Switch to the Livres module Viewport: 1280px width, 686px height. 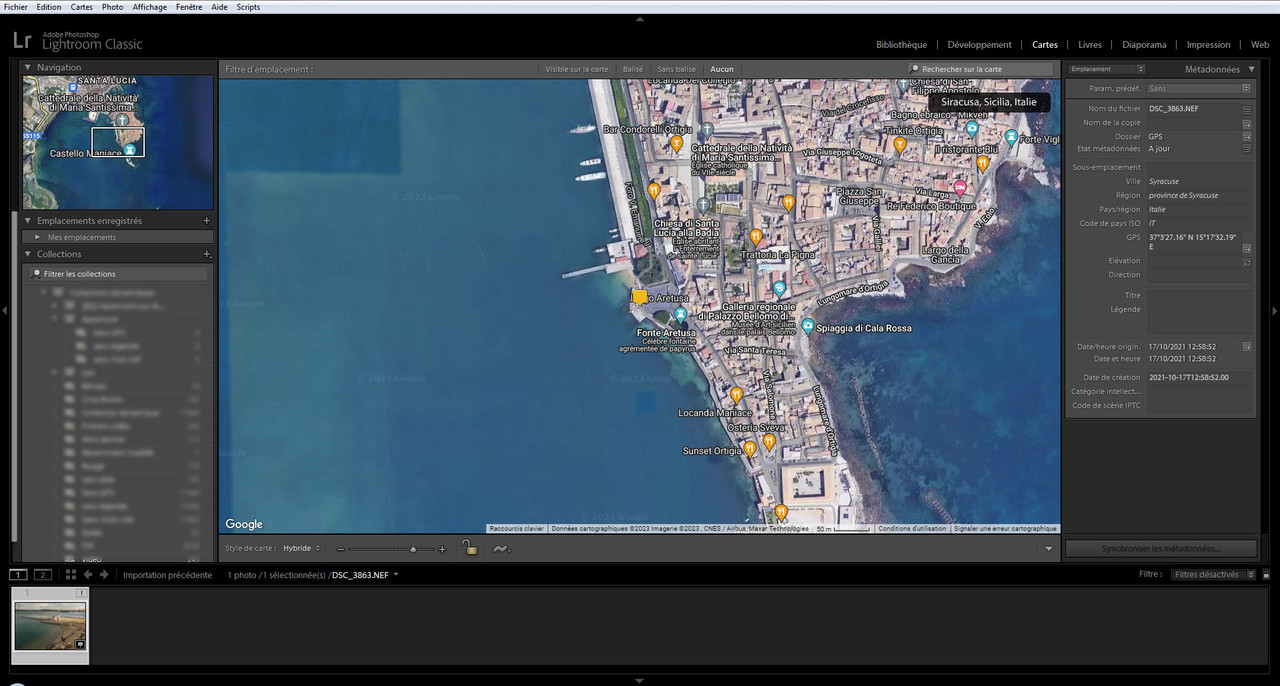tap(1090, 45)
